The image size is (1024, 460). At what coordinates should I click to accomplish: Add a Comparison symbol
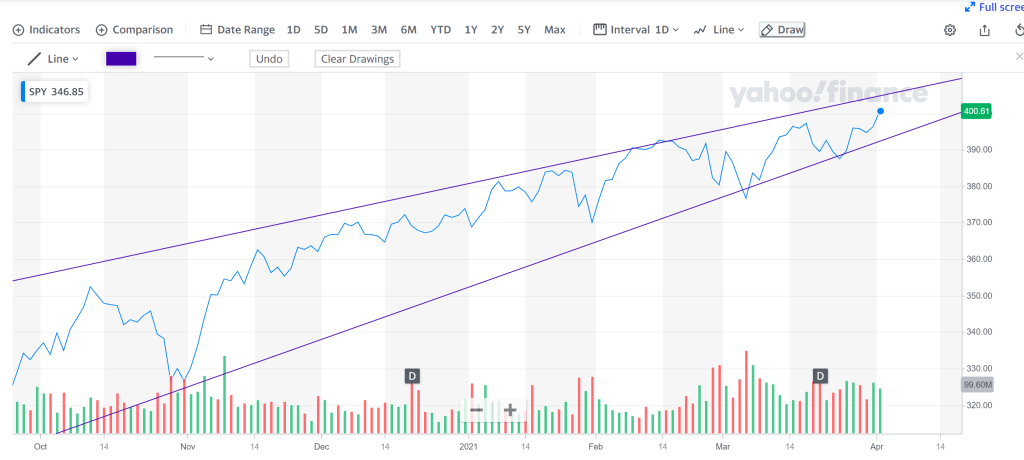134,30
